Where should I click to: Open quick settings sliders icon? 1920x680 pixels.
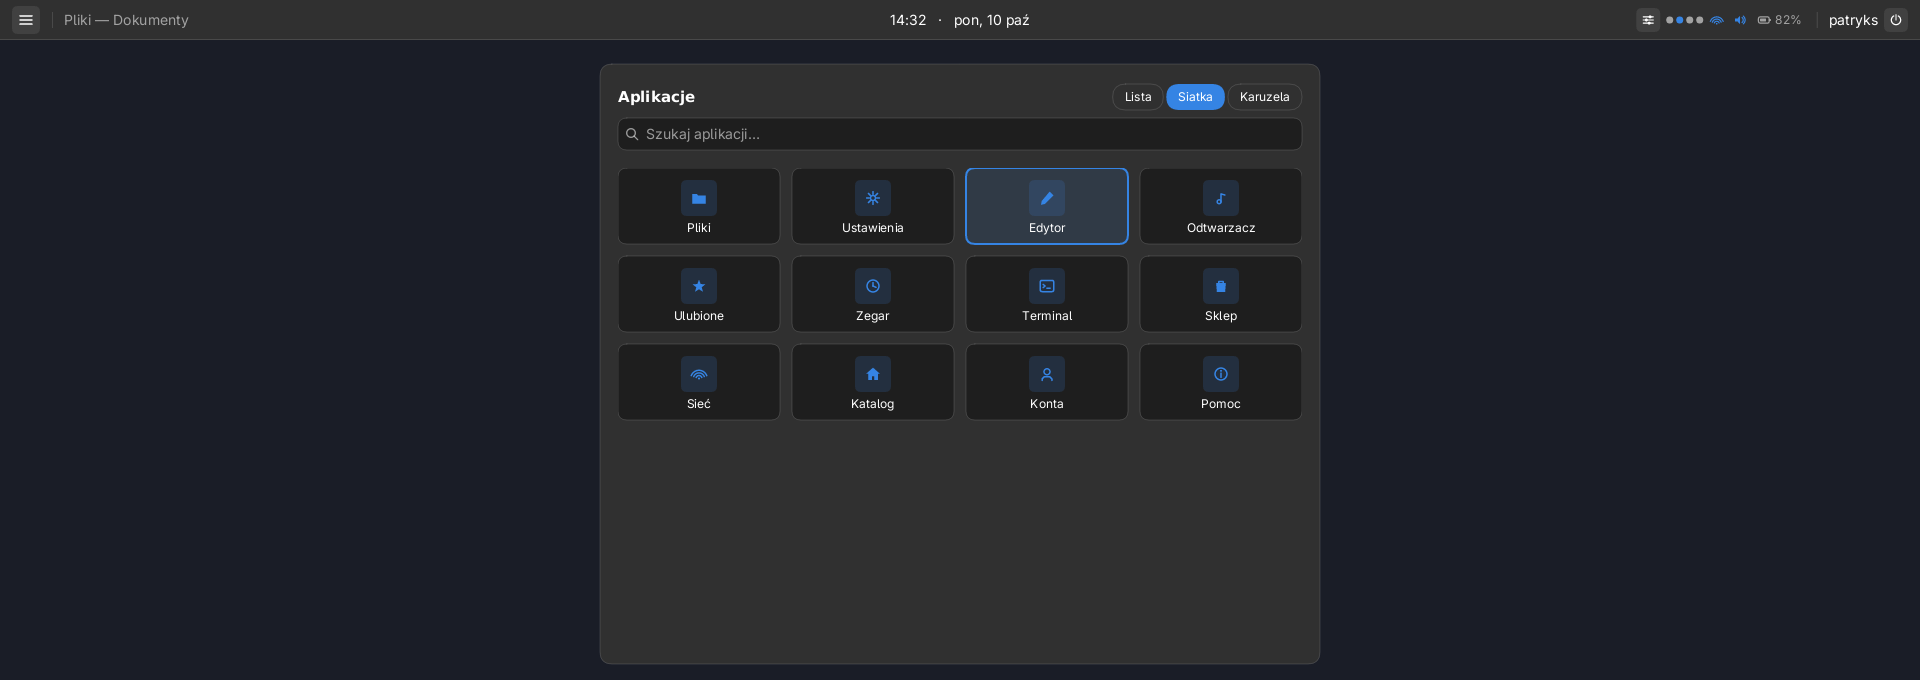[1648, 20]
